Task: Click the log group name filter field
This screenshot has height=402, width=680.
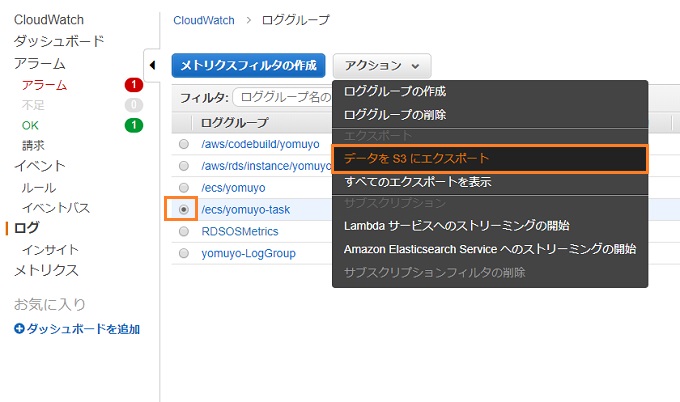Action: pyautogui.click(x=282, y=97)
